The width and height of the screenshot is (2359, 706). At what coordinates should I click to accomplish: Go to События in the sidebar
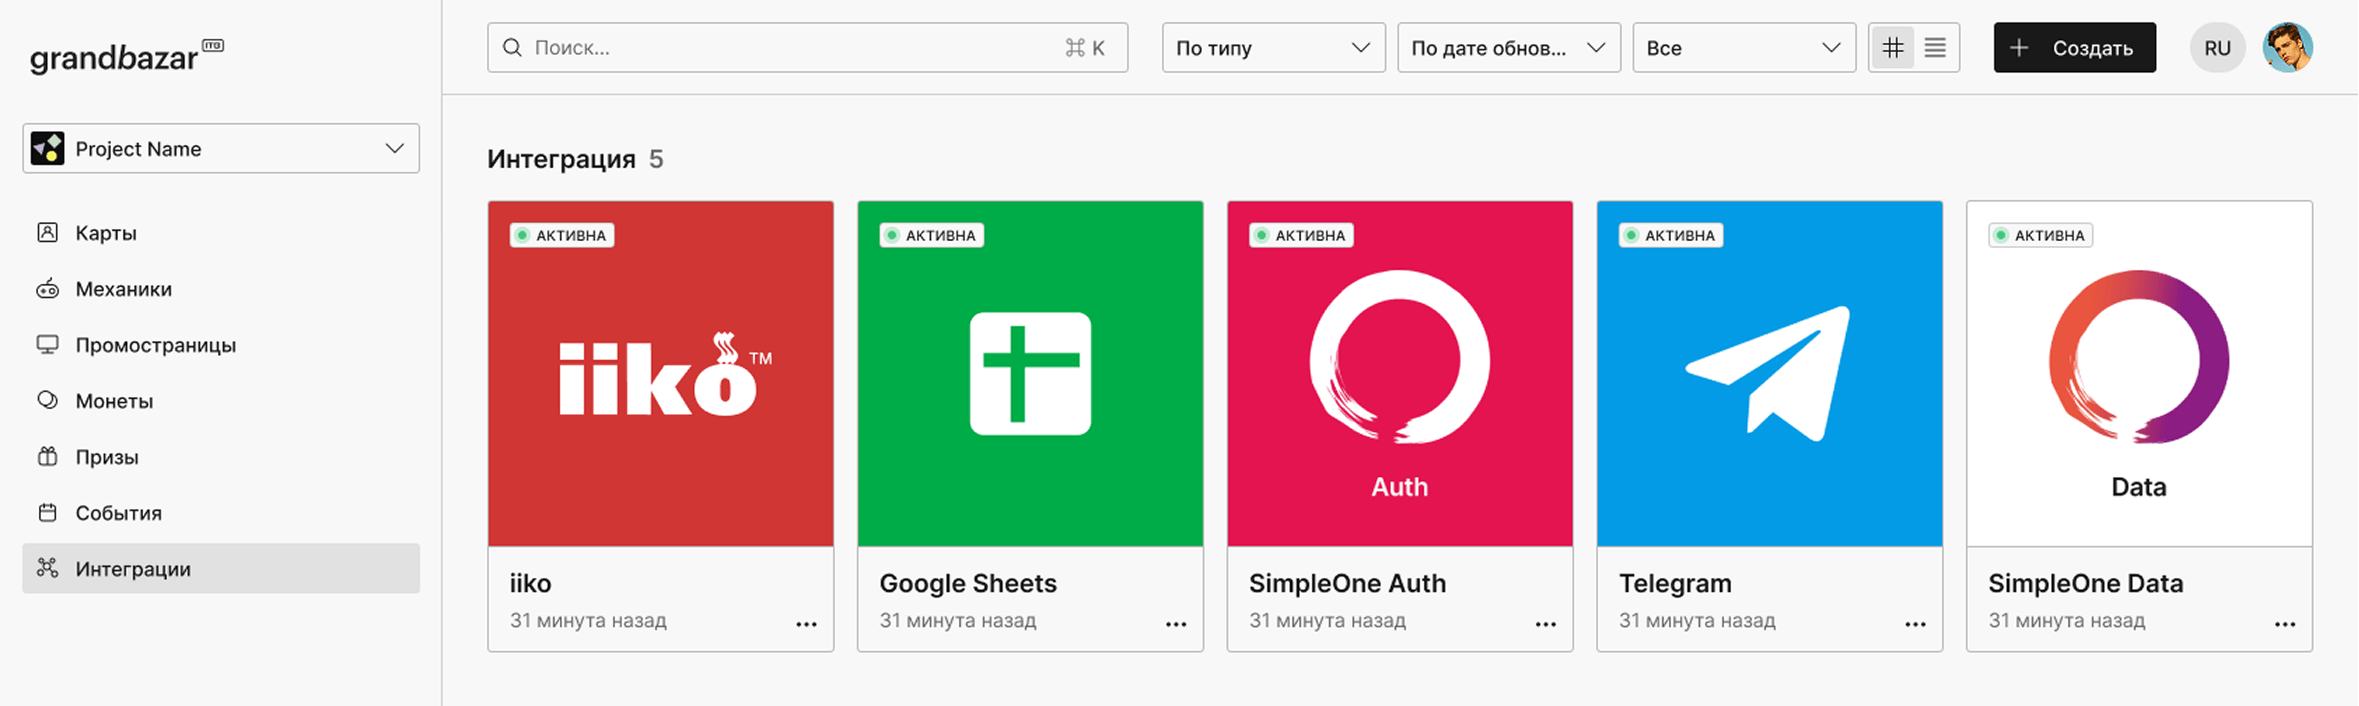pos(221,513)
